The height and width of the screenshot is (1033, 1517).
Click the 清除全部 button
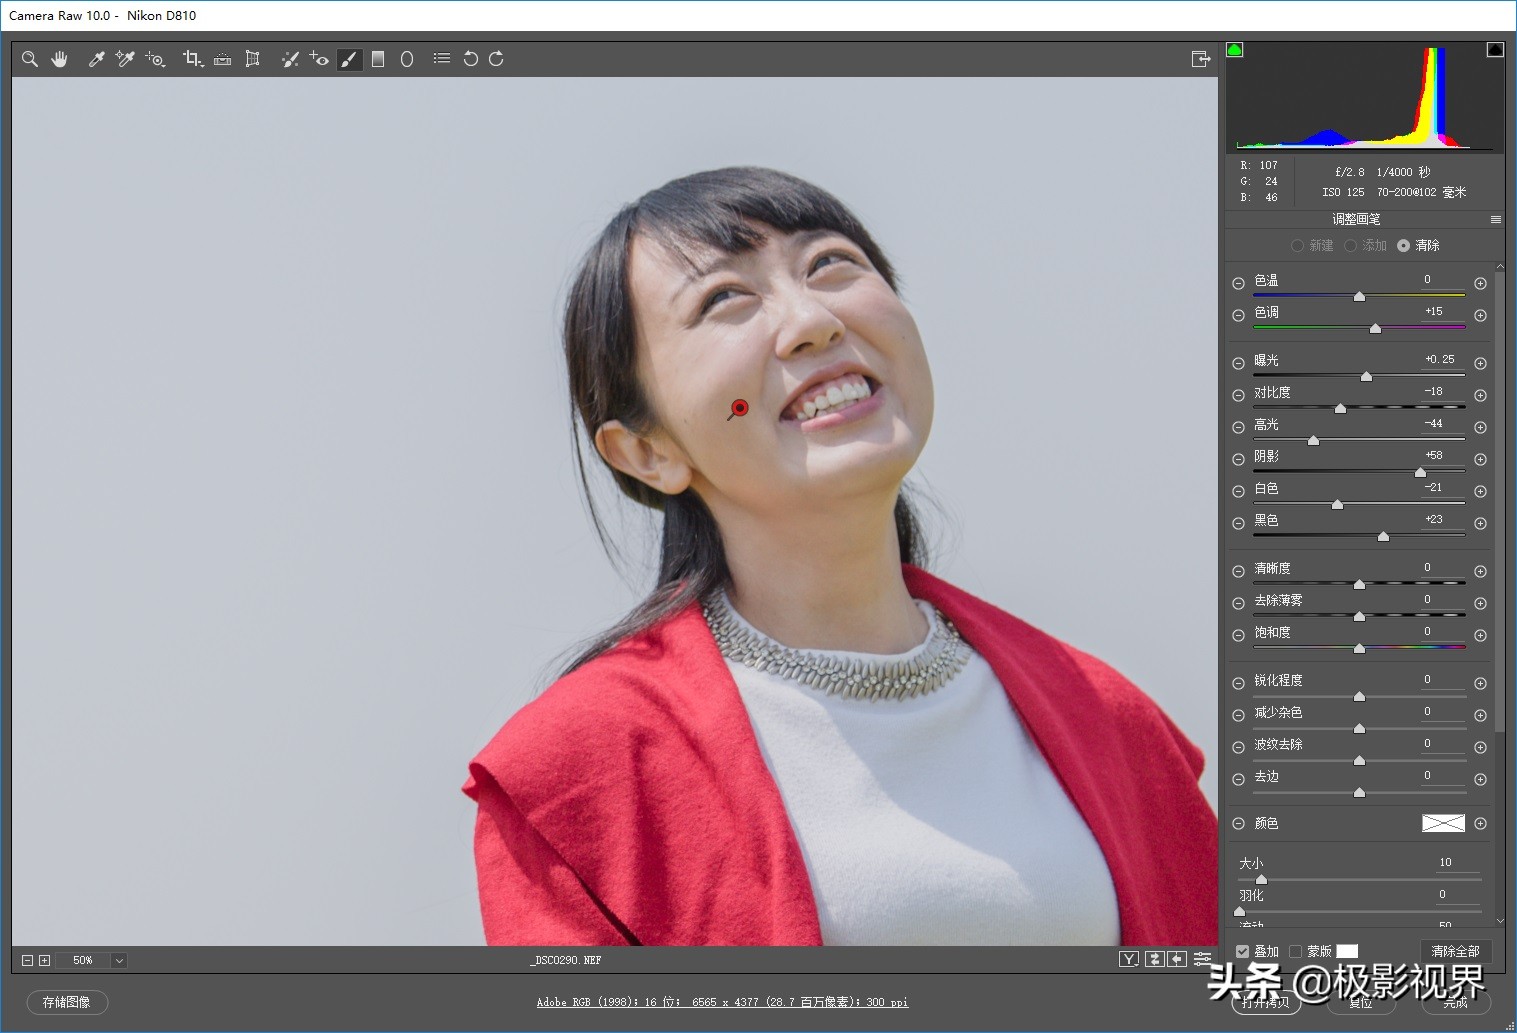pyautogui.click(x=1455, y=952)
